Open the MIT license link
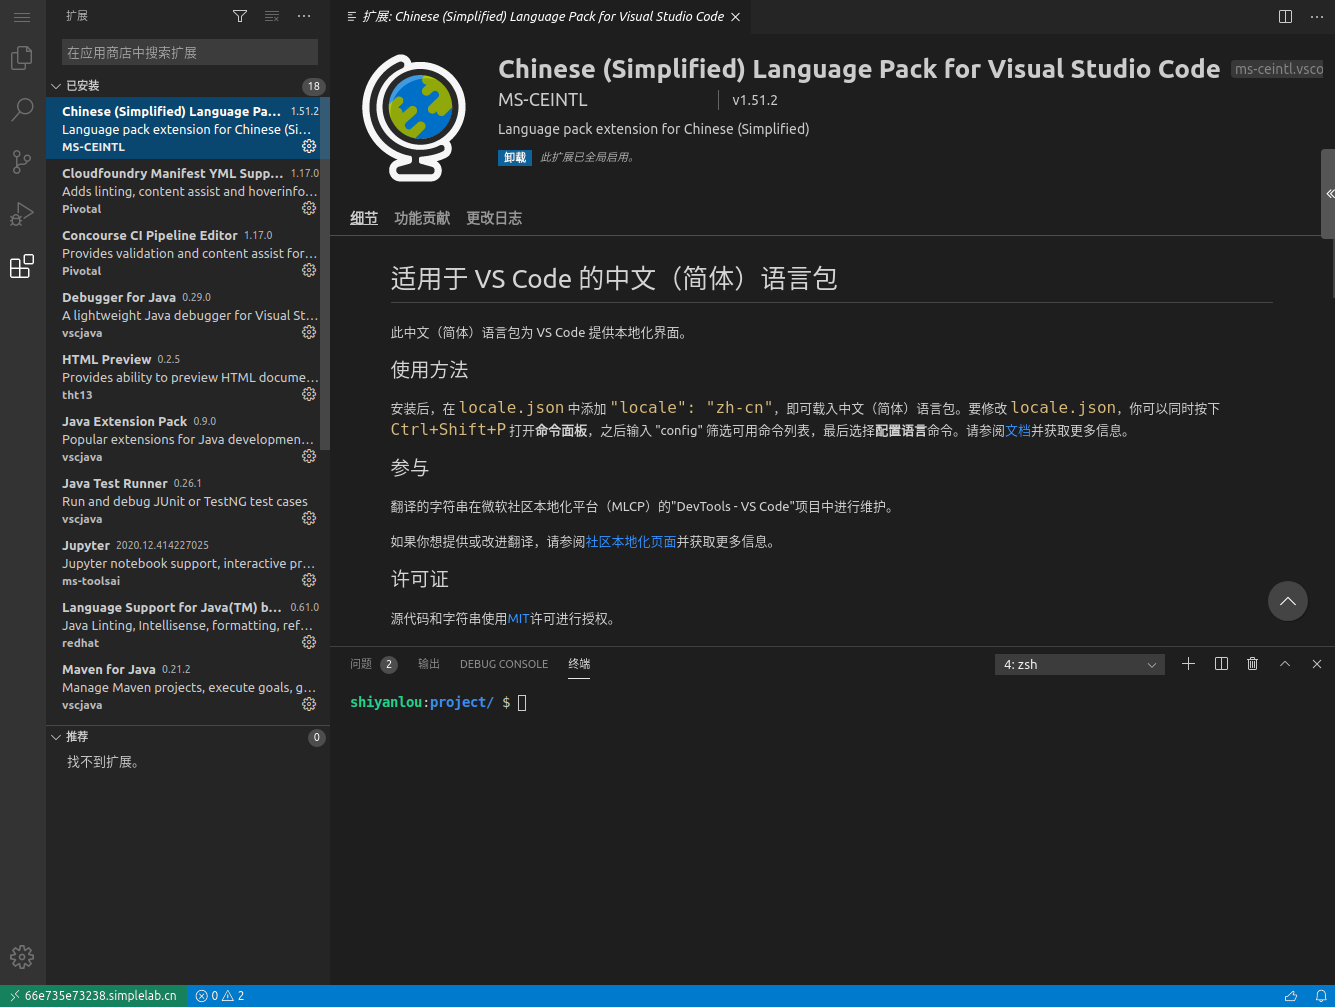Viewport: 1335px width, 1007px height. (518, 619)
